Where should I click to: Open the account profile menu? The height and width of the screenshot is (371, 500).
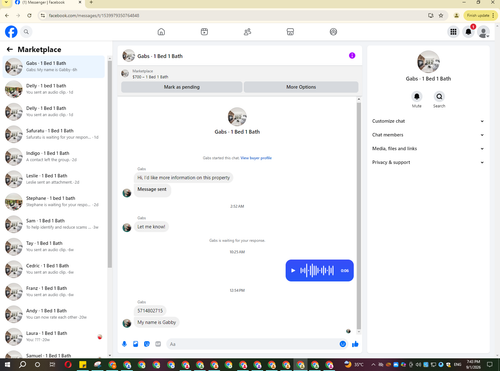tap(483, 32)
